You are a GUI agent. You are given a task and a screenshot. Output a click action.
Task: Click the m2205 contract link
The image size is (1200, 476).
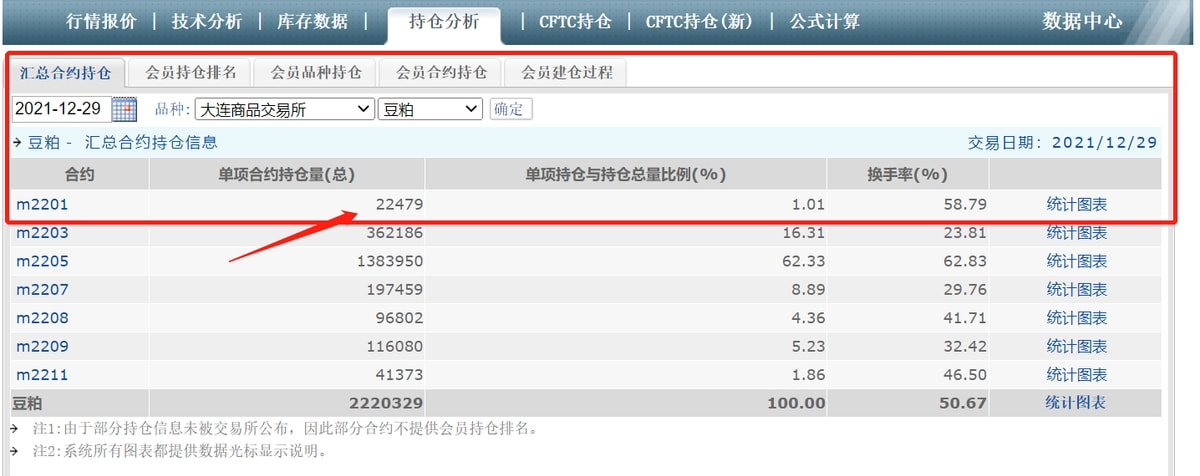[x=42, y=261]
